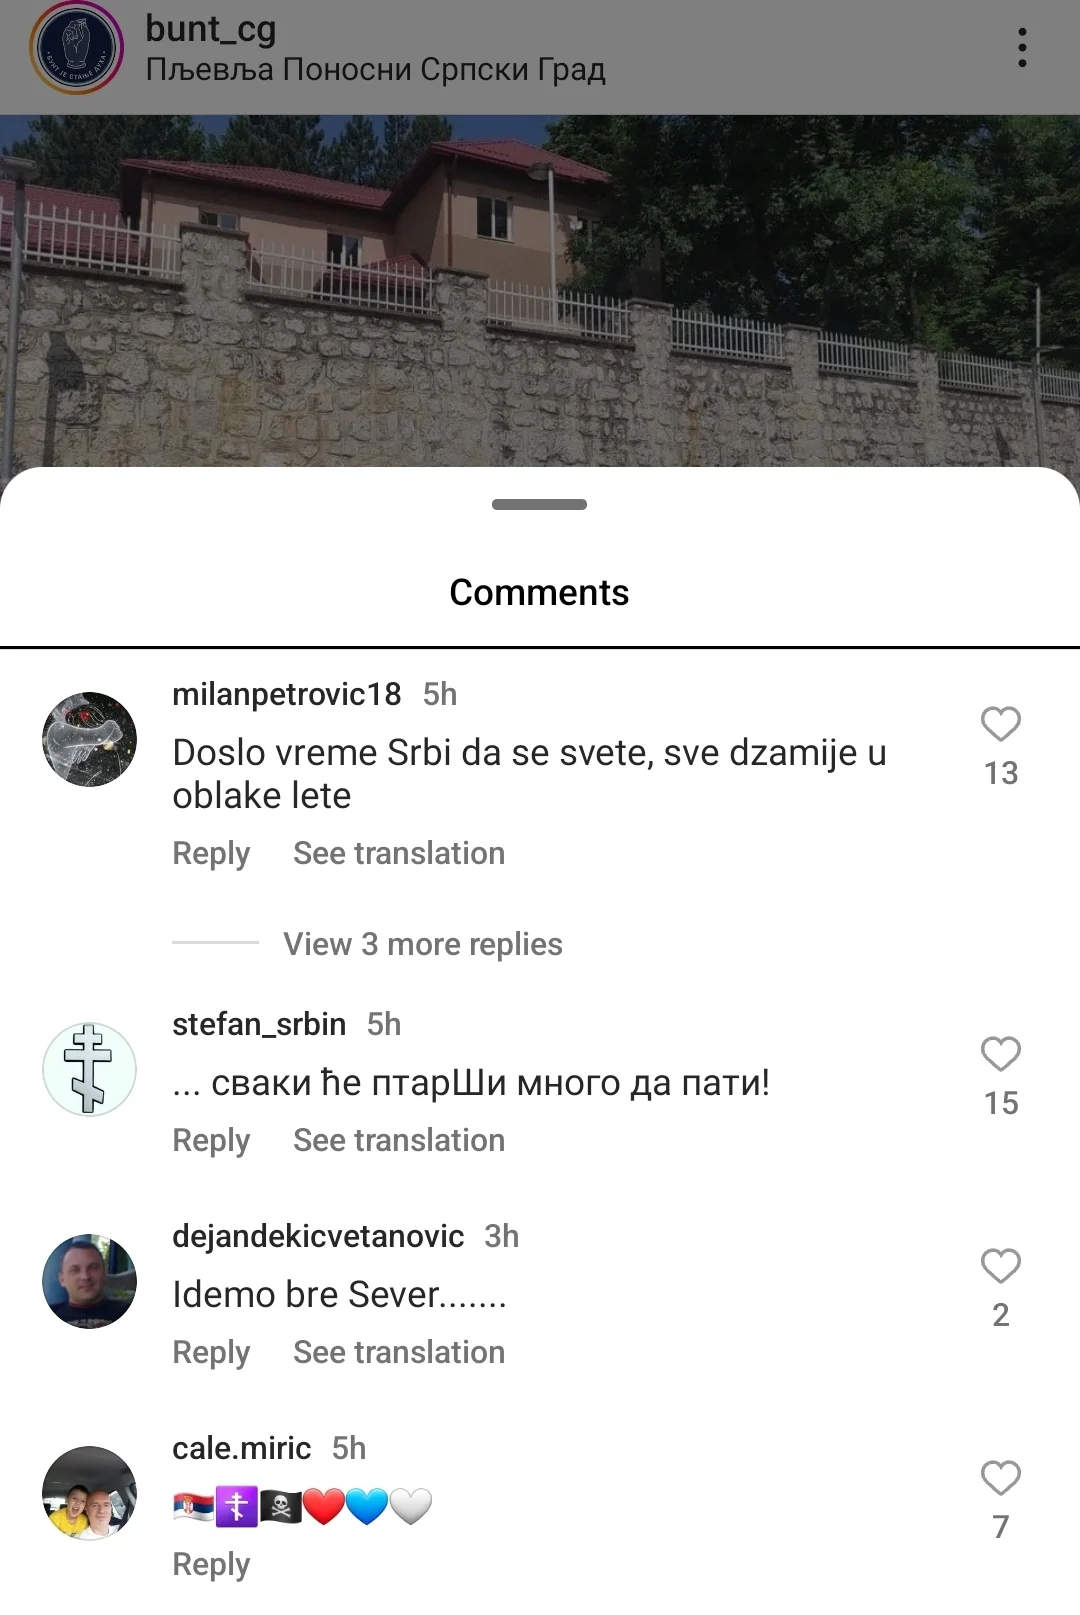Image resolution: width=1080 pixels, height=1615 pixels.
Task: Open stefan_srbin's cross avatar
Action: pyautogui.click(x=89, y=1069)
